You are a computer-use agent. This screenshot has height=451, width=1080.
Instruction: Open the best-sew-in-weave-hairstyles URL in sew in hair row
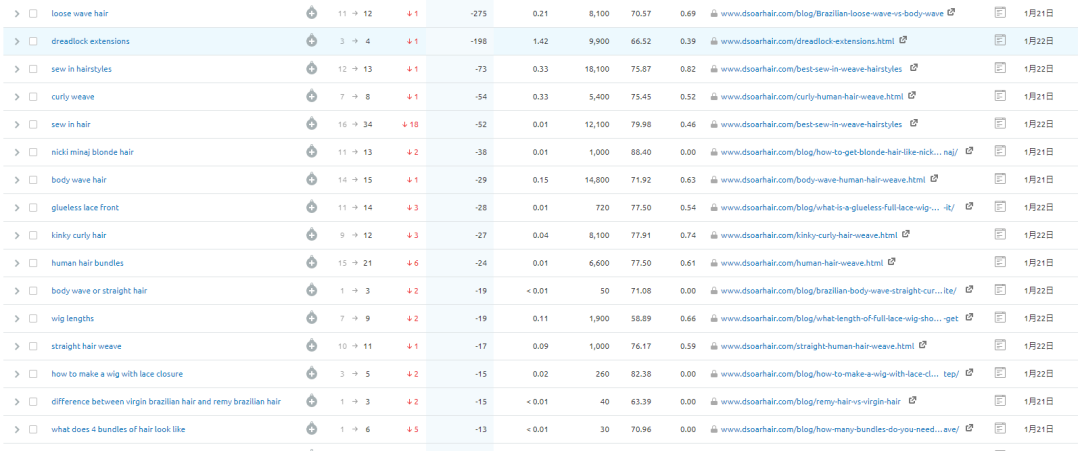811,124
